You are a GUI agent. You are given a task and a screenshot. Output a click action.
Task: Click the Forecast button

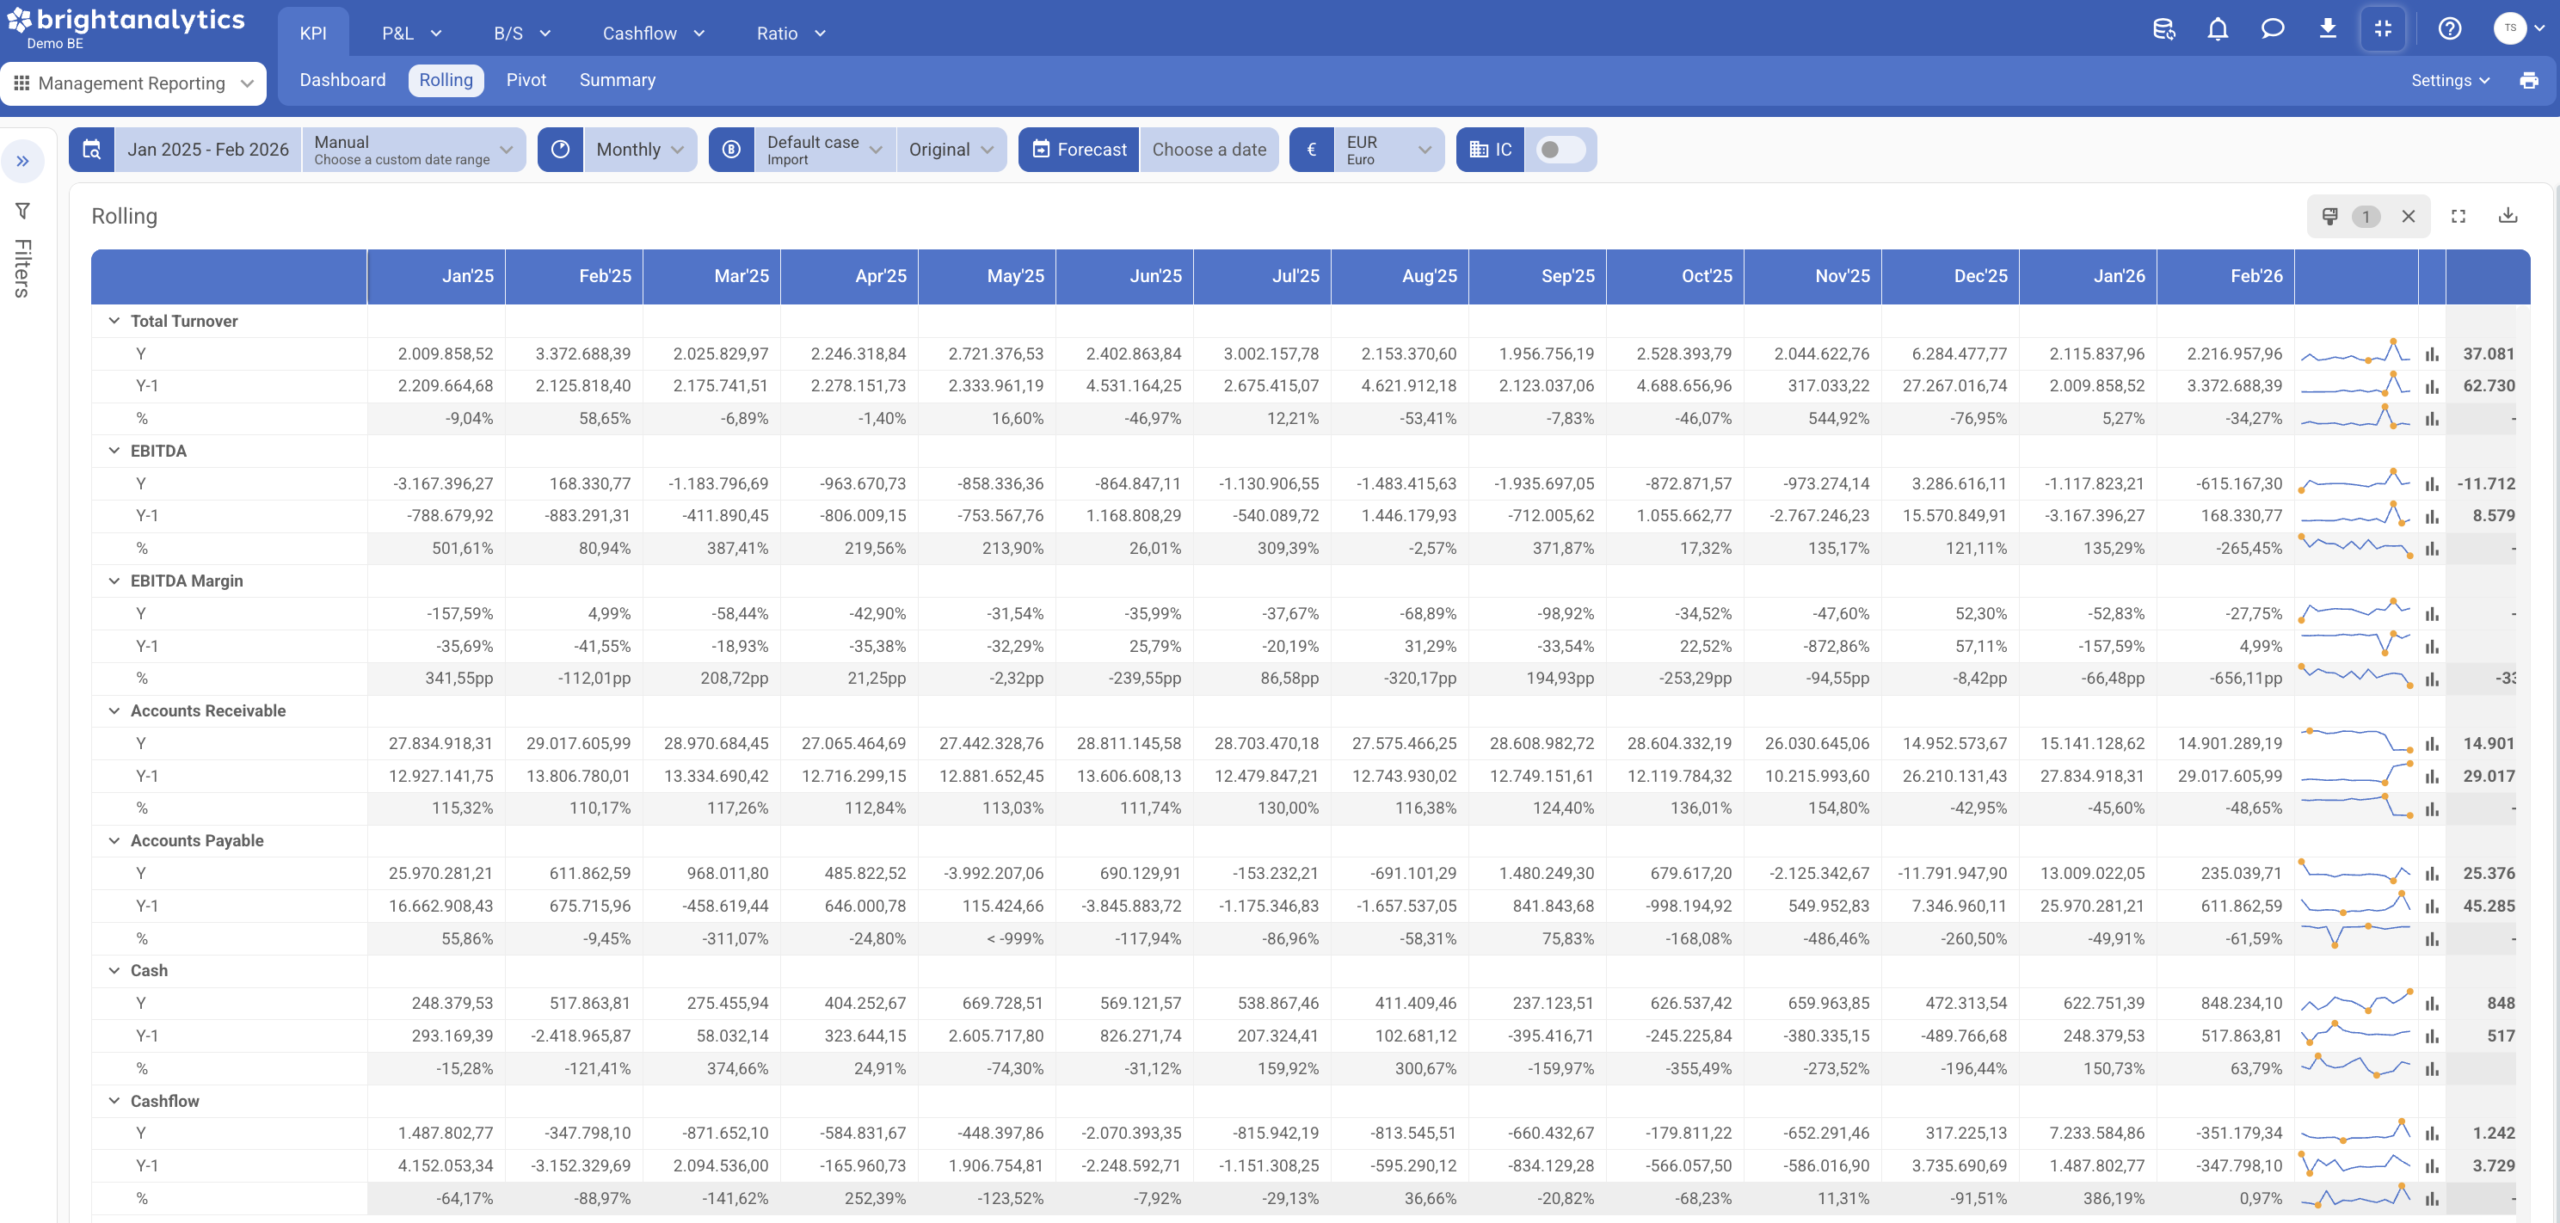point(1078,150)
